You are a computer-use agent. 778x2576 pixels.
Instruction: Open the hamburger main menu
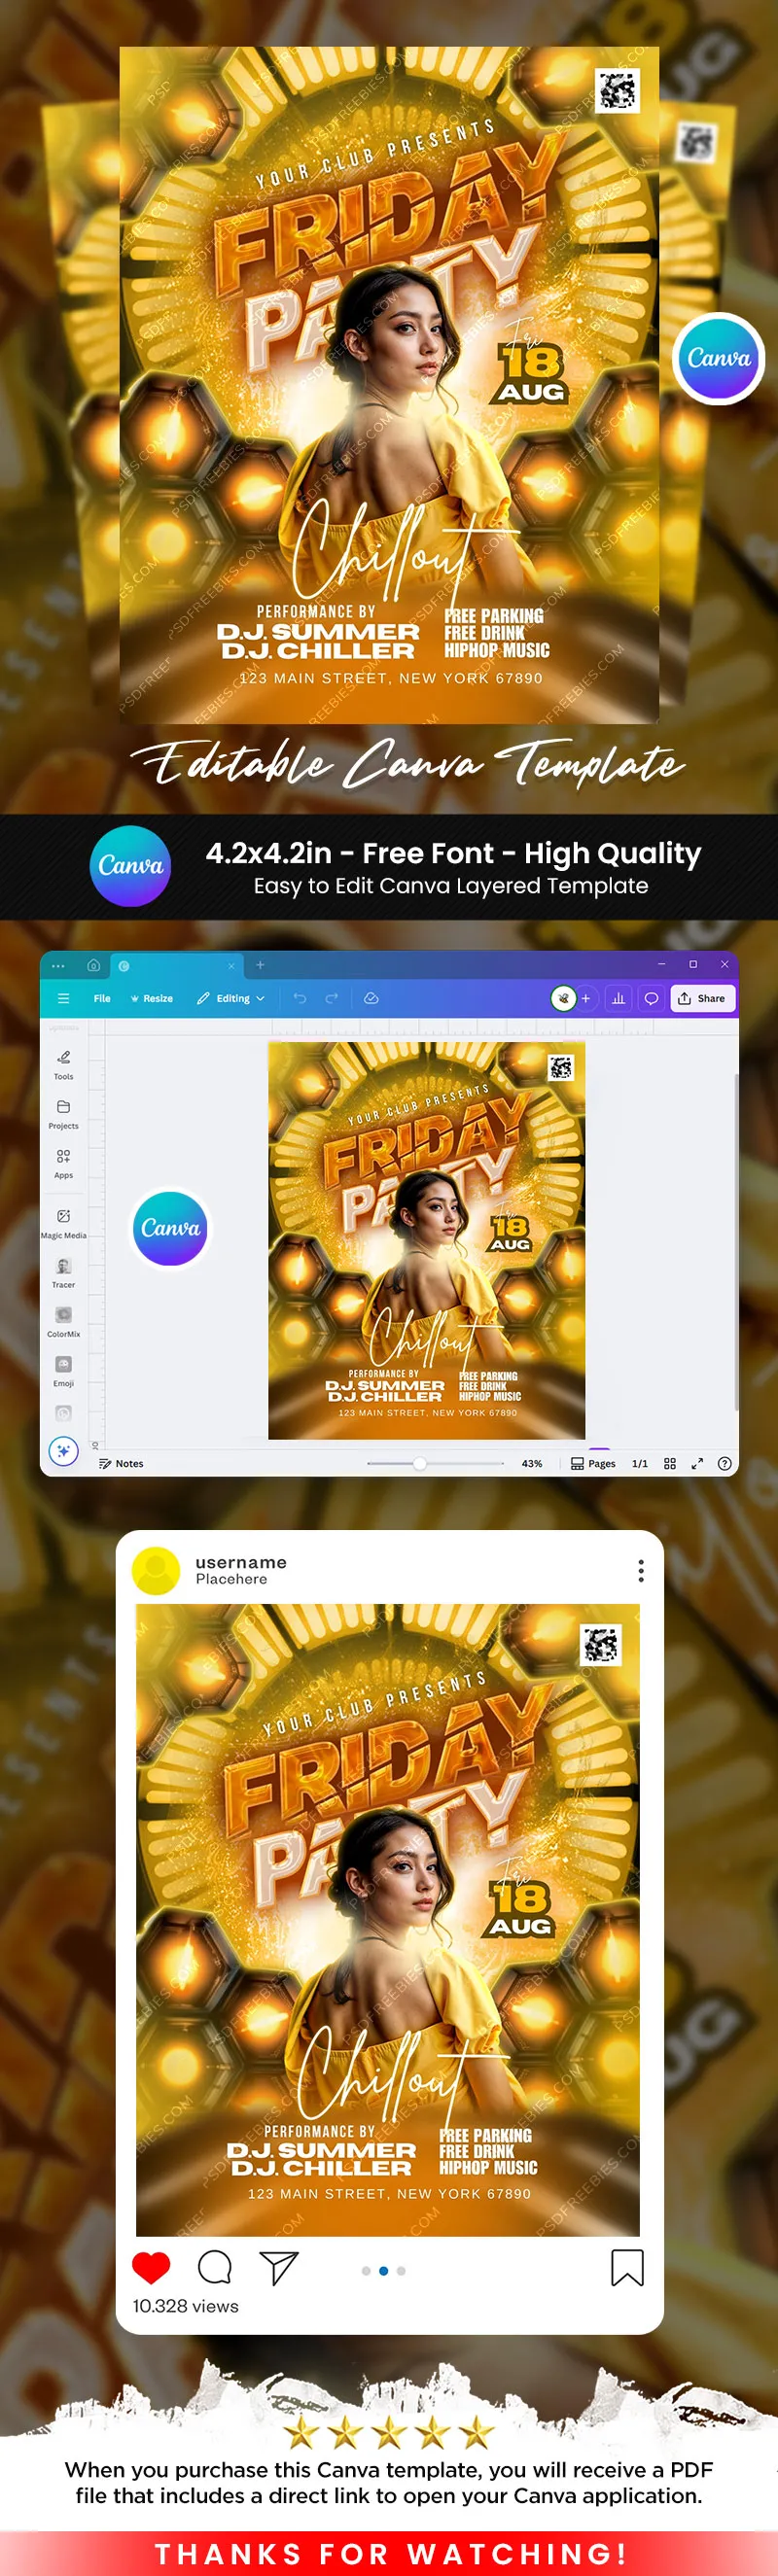click(64, 998)
